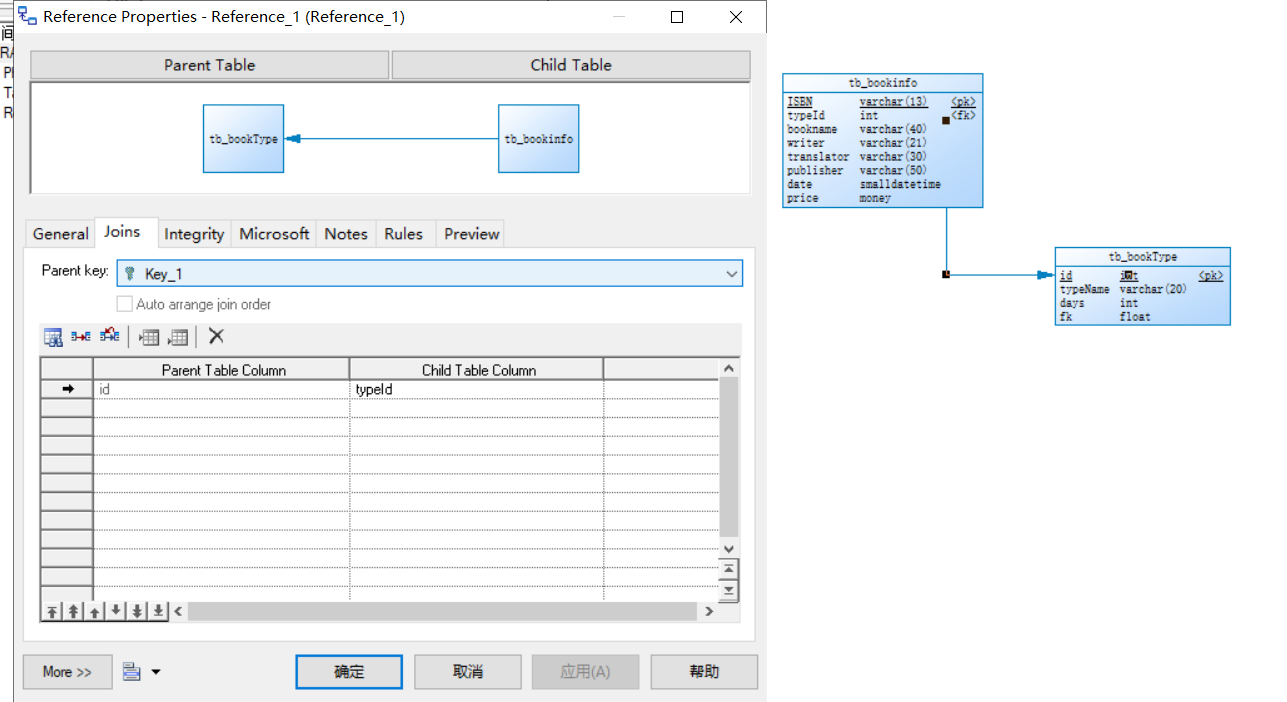The height and width of the screenshot is (702, 1287).
Task: Click the Add a Row icon
Action: click(x=178, y=337)
